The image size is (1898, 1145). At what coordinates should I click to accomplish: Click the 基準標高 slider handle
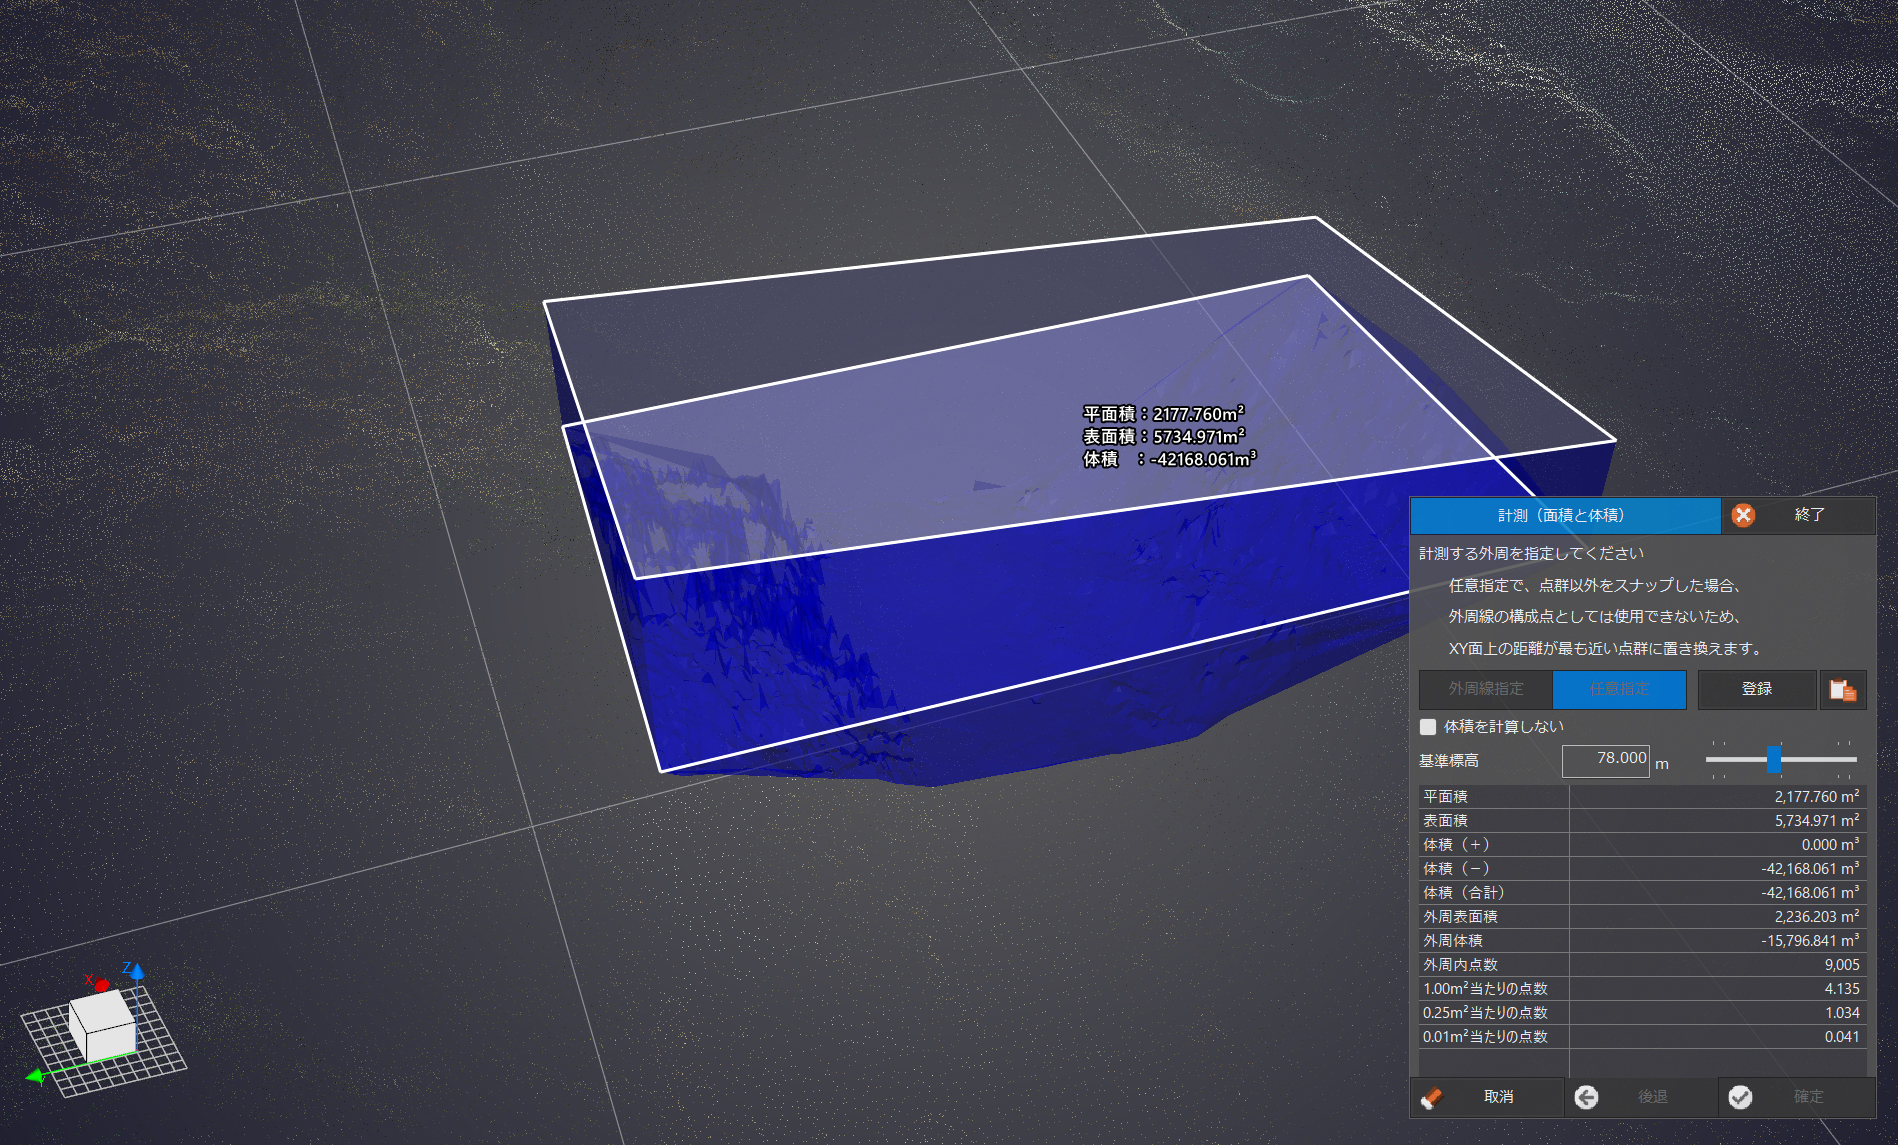1774,759
